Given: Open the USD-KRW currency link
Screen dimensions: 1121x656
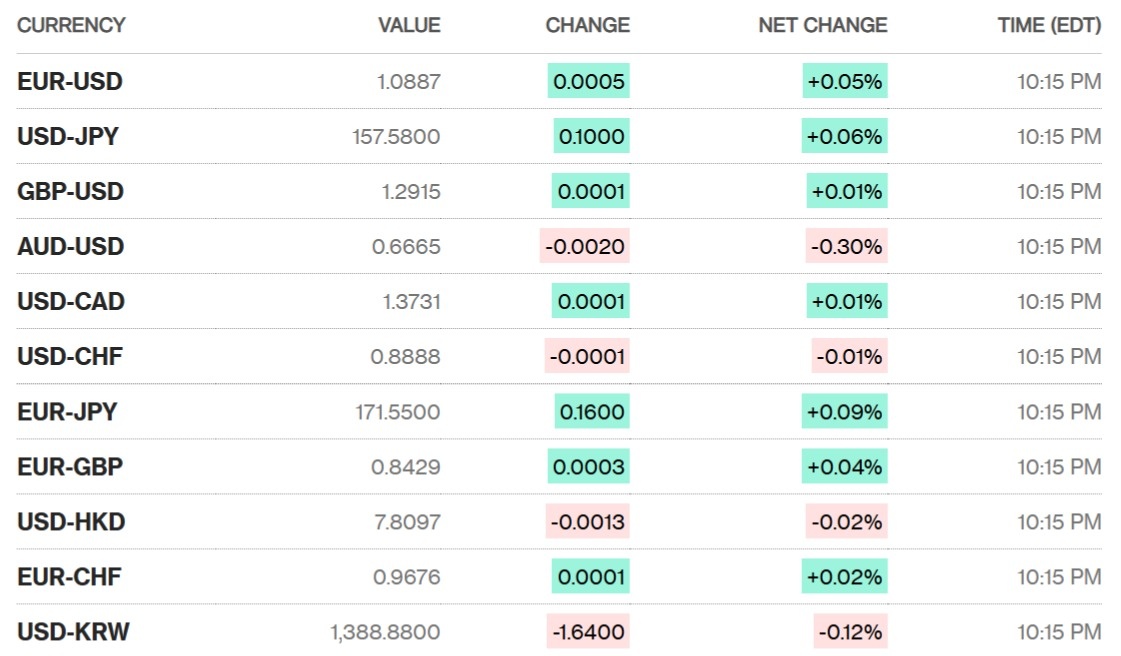Looking at the screenshot, I should tap(73, 632).
